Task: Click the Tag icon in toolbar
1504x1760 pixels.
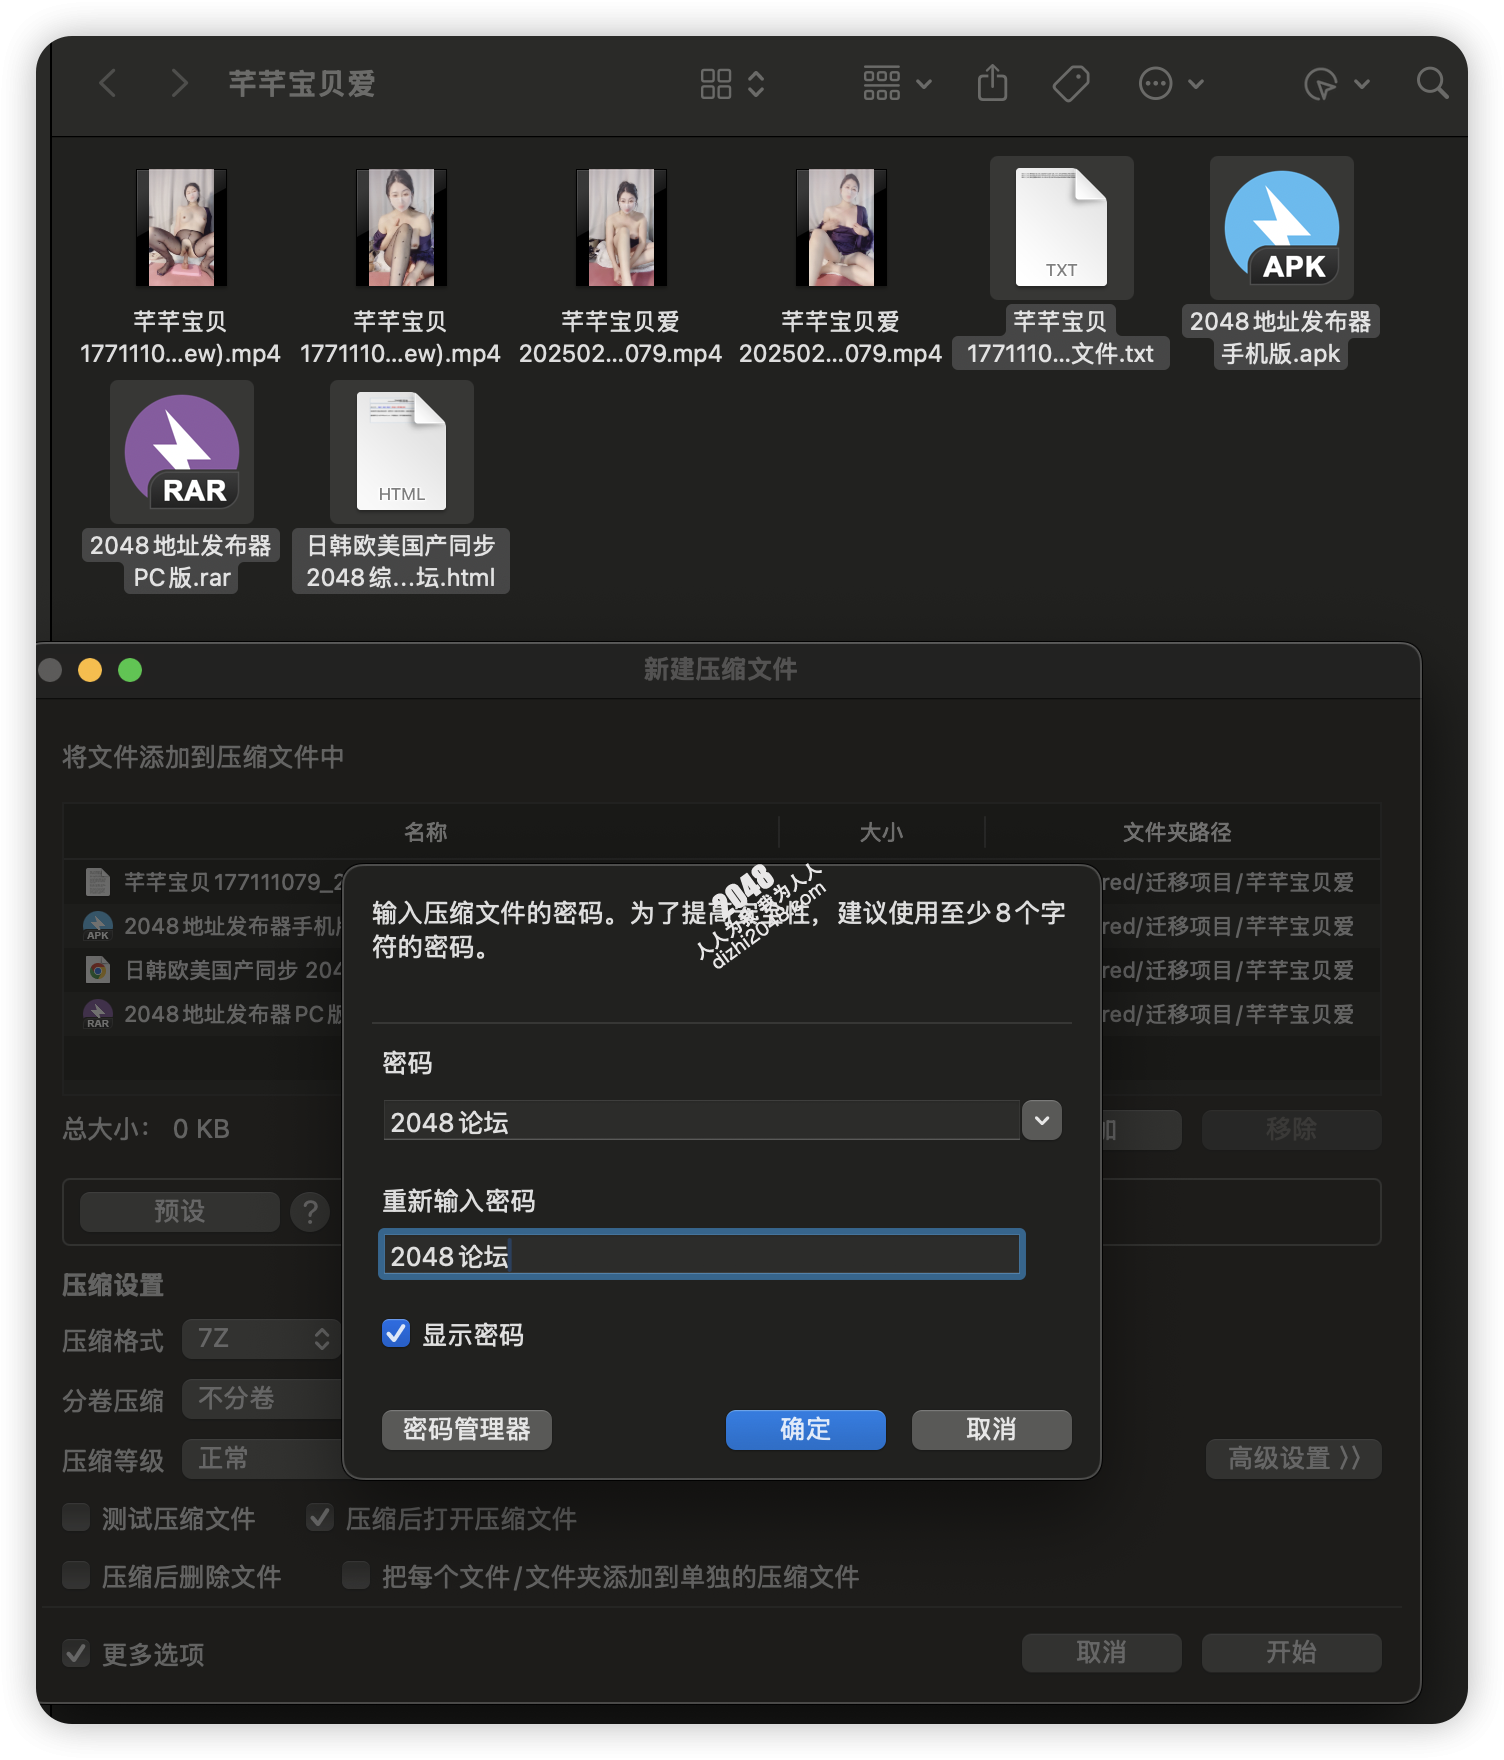Action: [1071, 83]
